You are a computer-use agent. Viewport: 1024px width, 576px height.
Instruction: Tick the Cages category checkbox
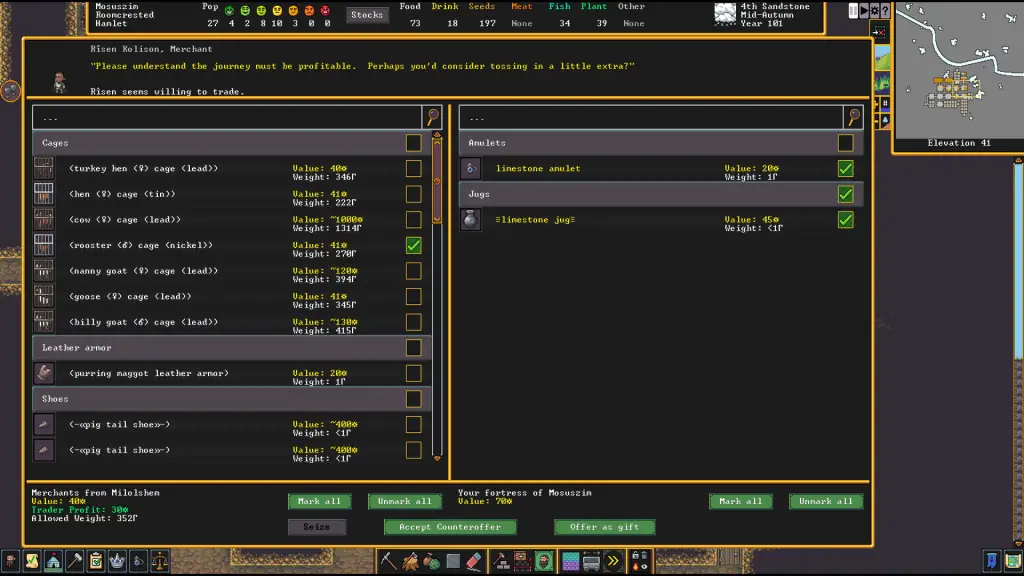click(413, 142)
